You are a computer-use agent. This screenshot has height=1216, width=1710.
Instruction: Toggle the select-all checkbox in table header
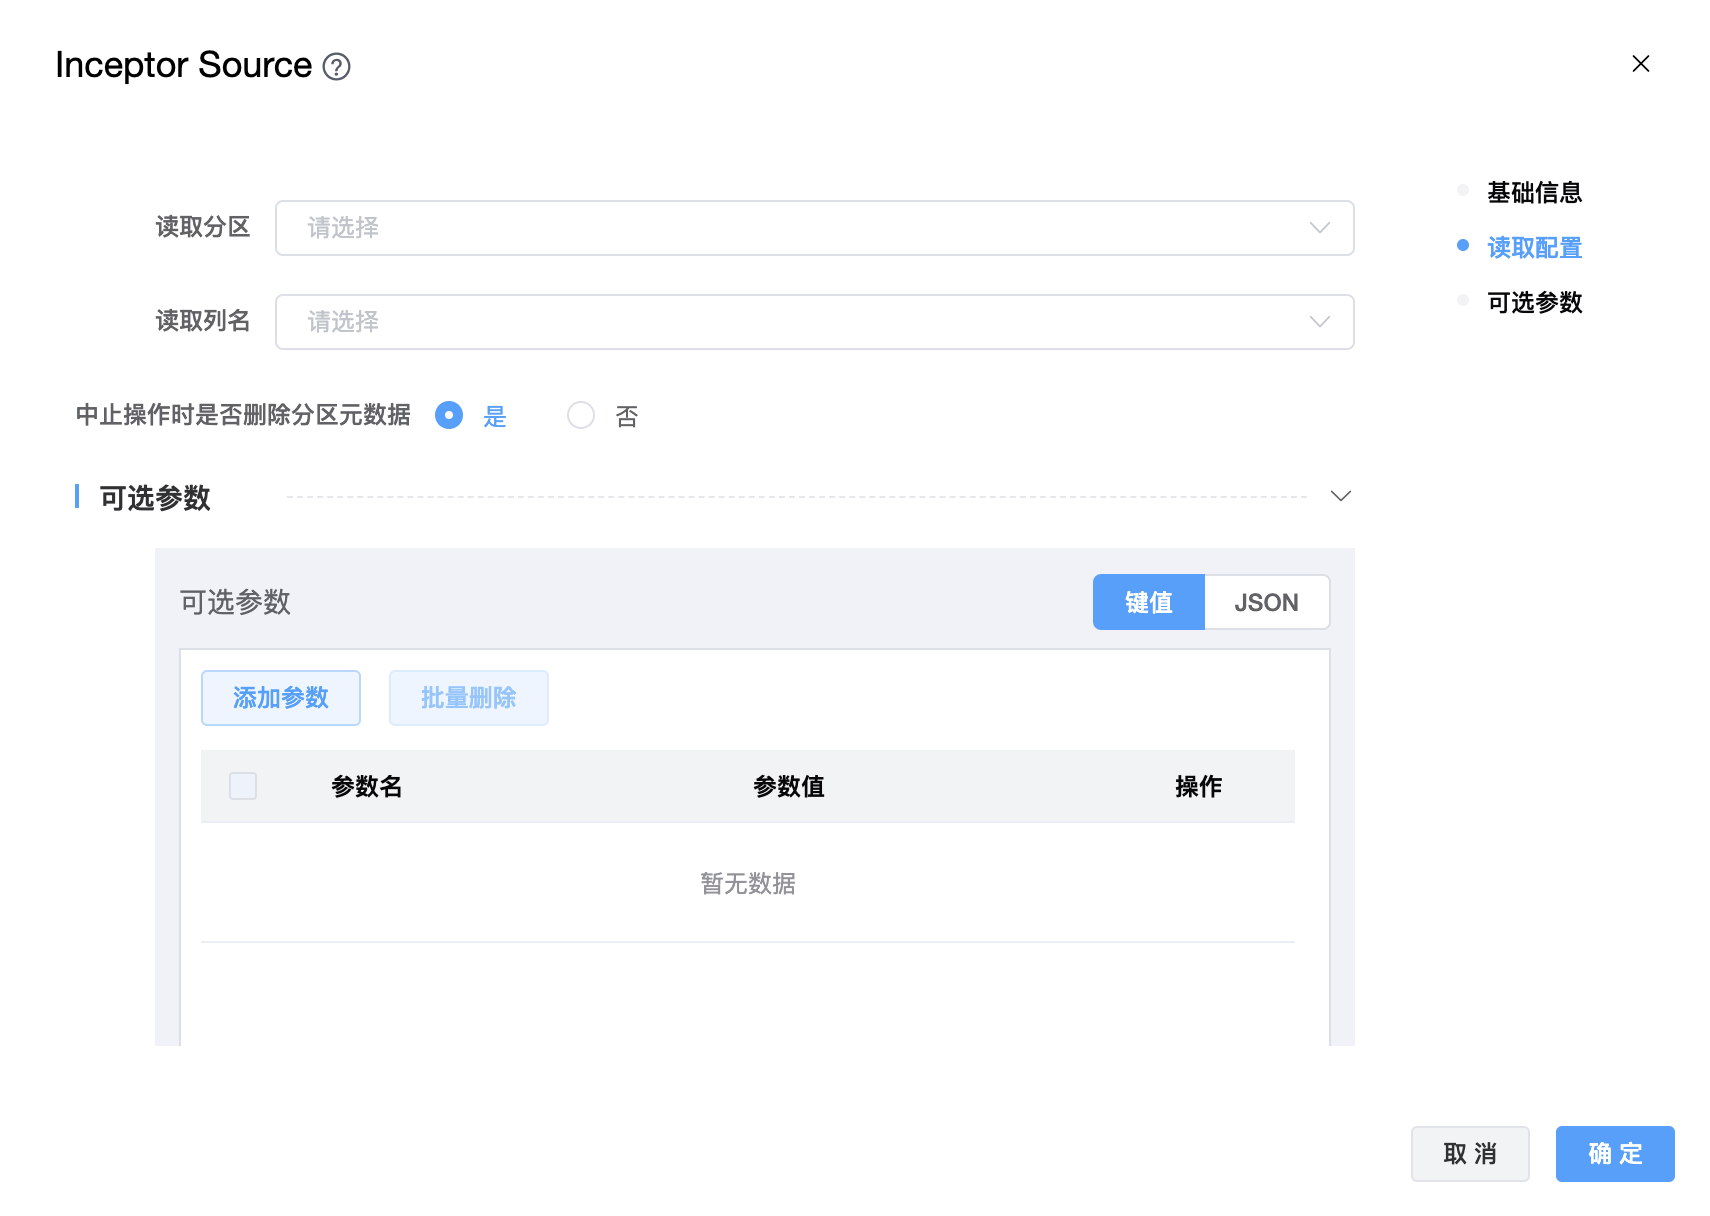243,786
